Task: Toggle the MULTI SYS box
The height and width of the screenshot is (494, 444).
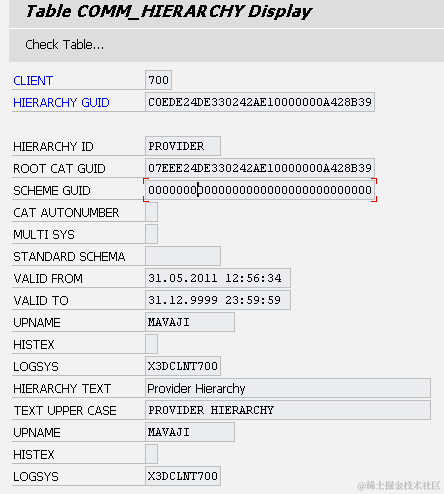Action: point(151,234)
